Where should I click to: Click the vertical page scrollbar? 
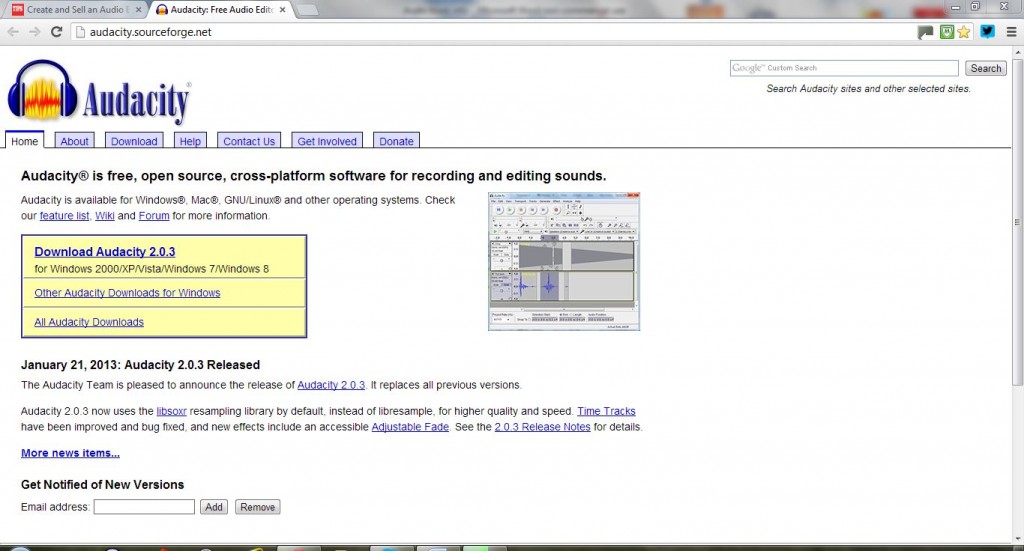[x=1017, y=222]
